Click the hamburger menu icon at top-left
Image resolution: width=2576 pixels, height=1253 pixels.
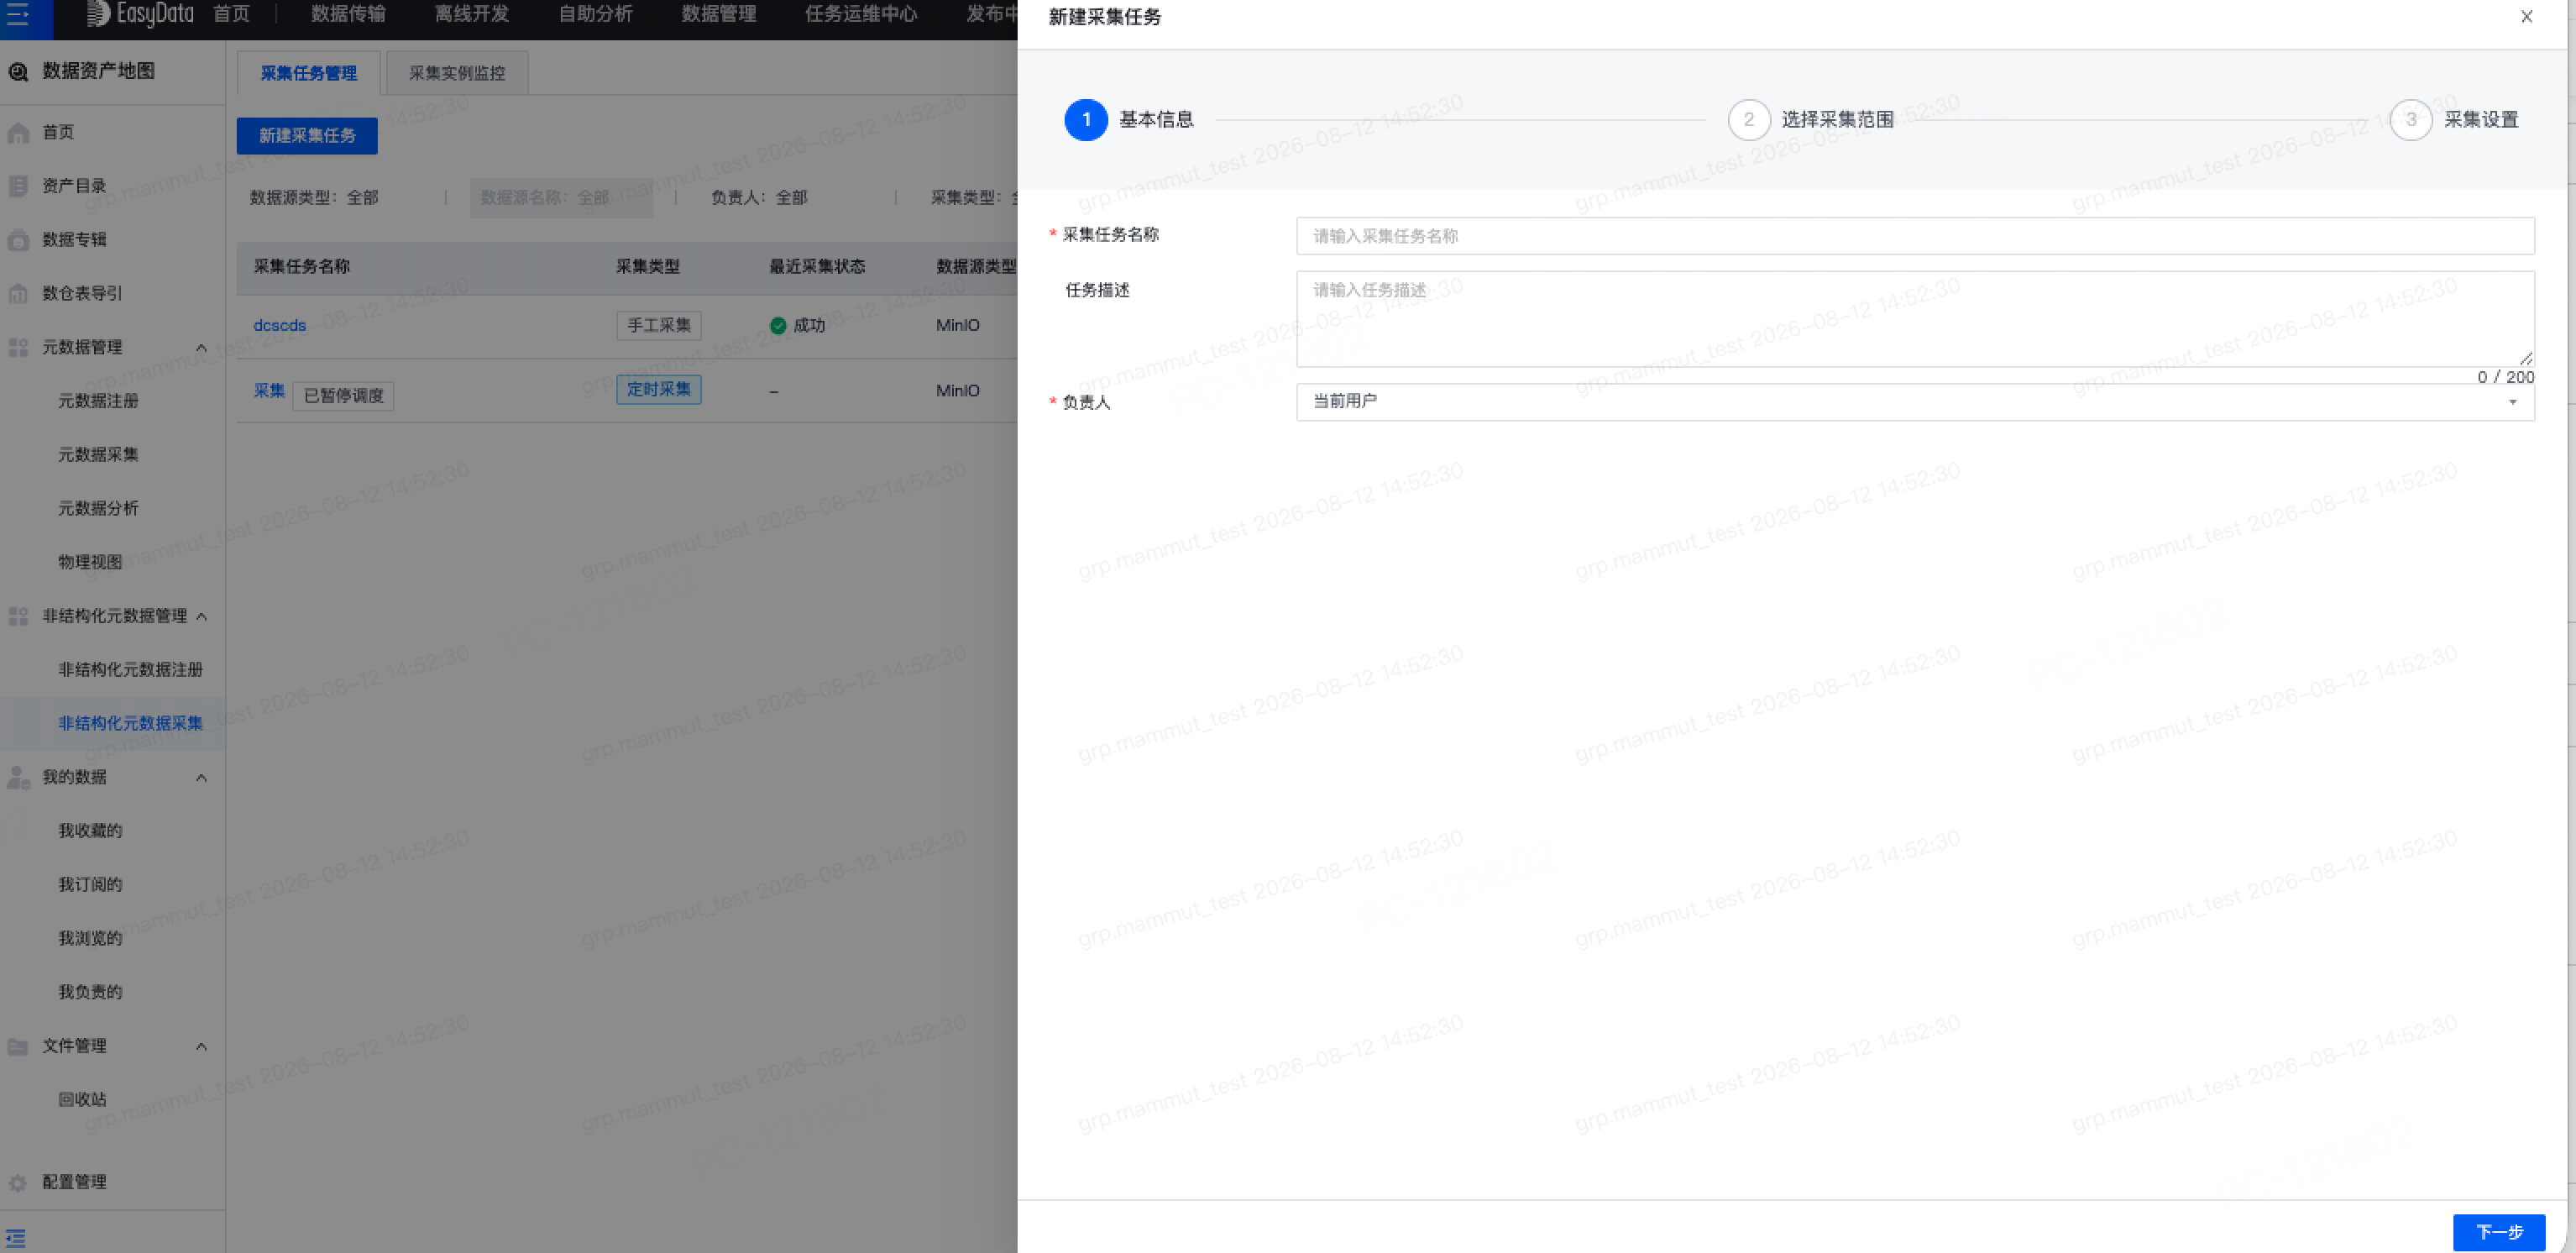(x=18, y=15)
